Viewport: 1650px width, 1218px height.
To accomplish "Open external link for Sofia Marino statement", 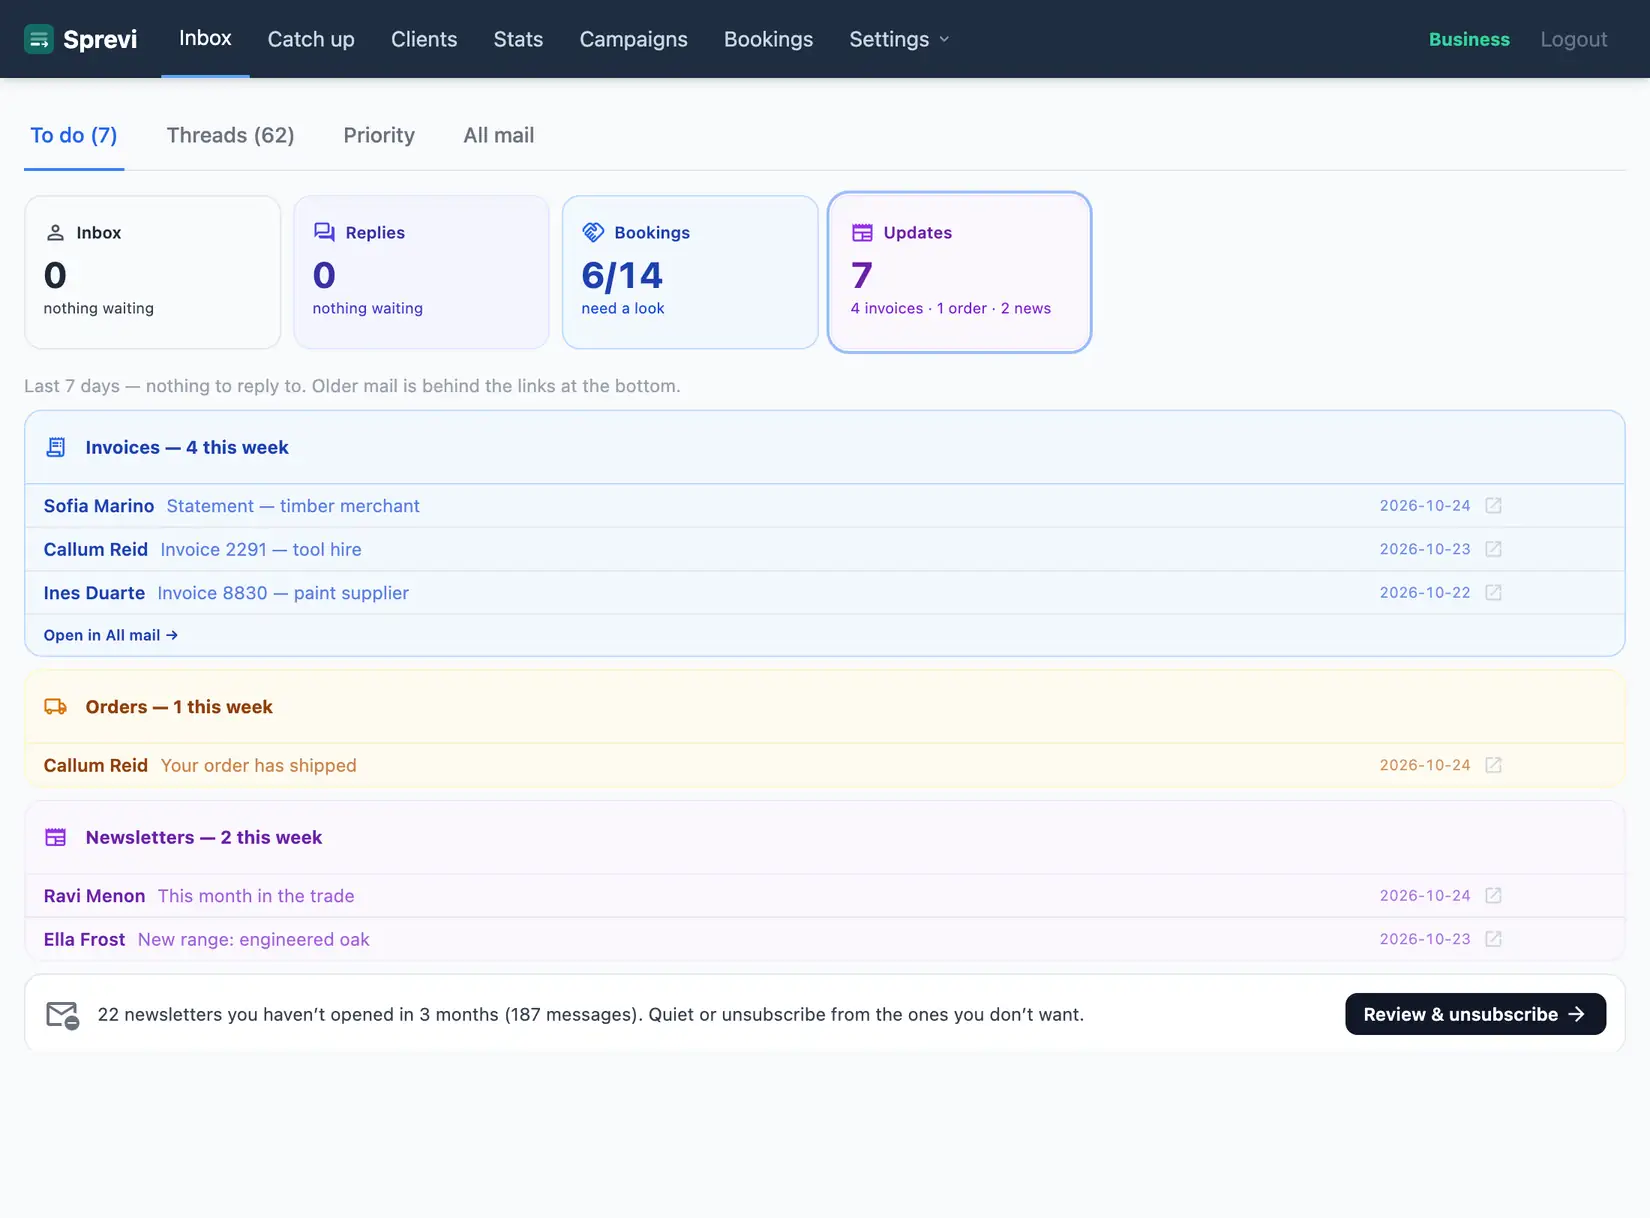I will tap(1493, 506).
